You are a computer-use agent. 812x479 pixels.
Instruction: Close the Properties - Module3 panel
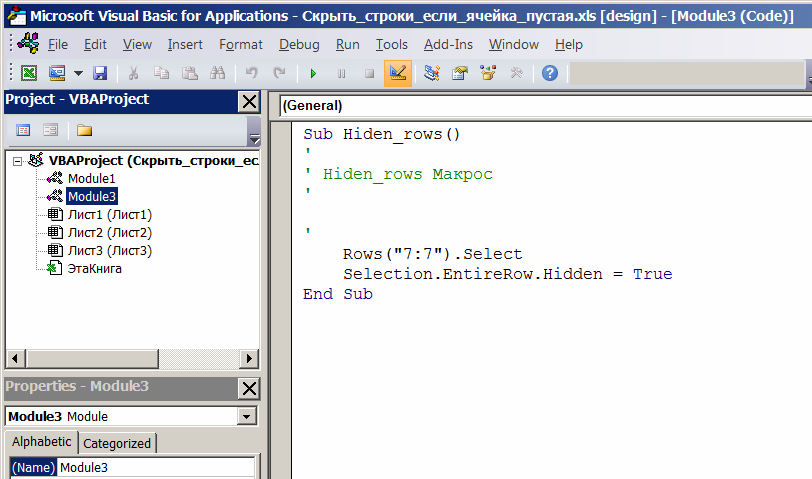pos(249,388)
